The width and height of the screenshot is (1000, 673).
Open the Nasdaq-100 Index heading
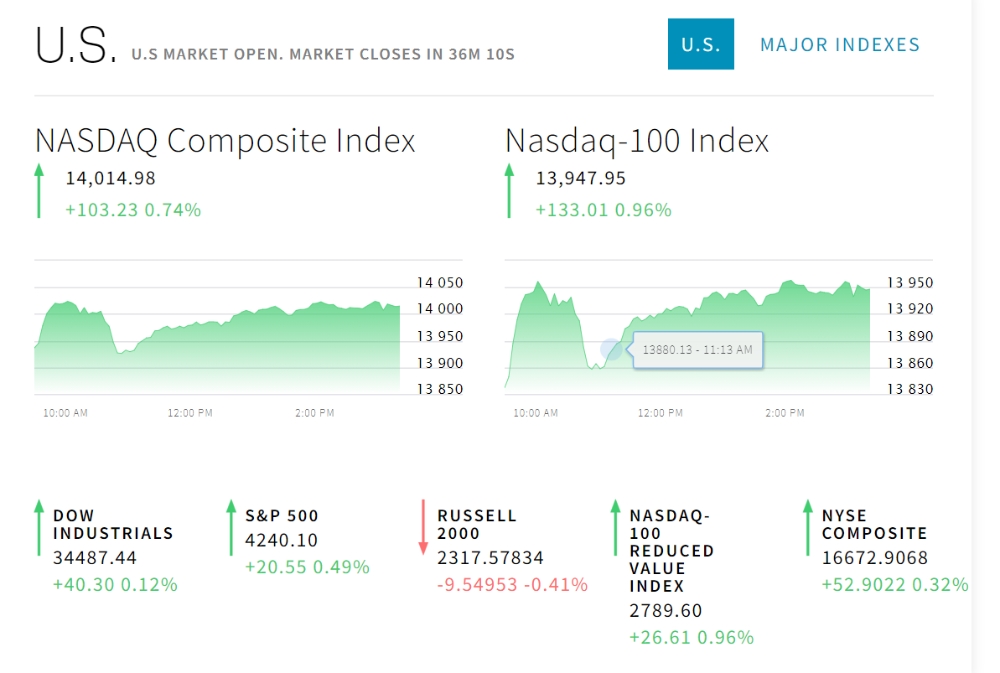point(637,141)
